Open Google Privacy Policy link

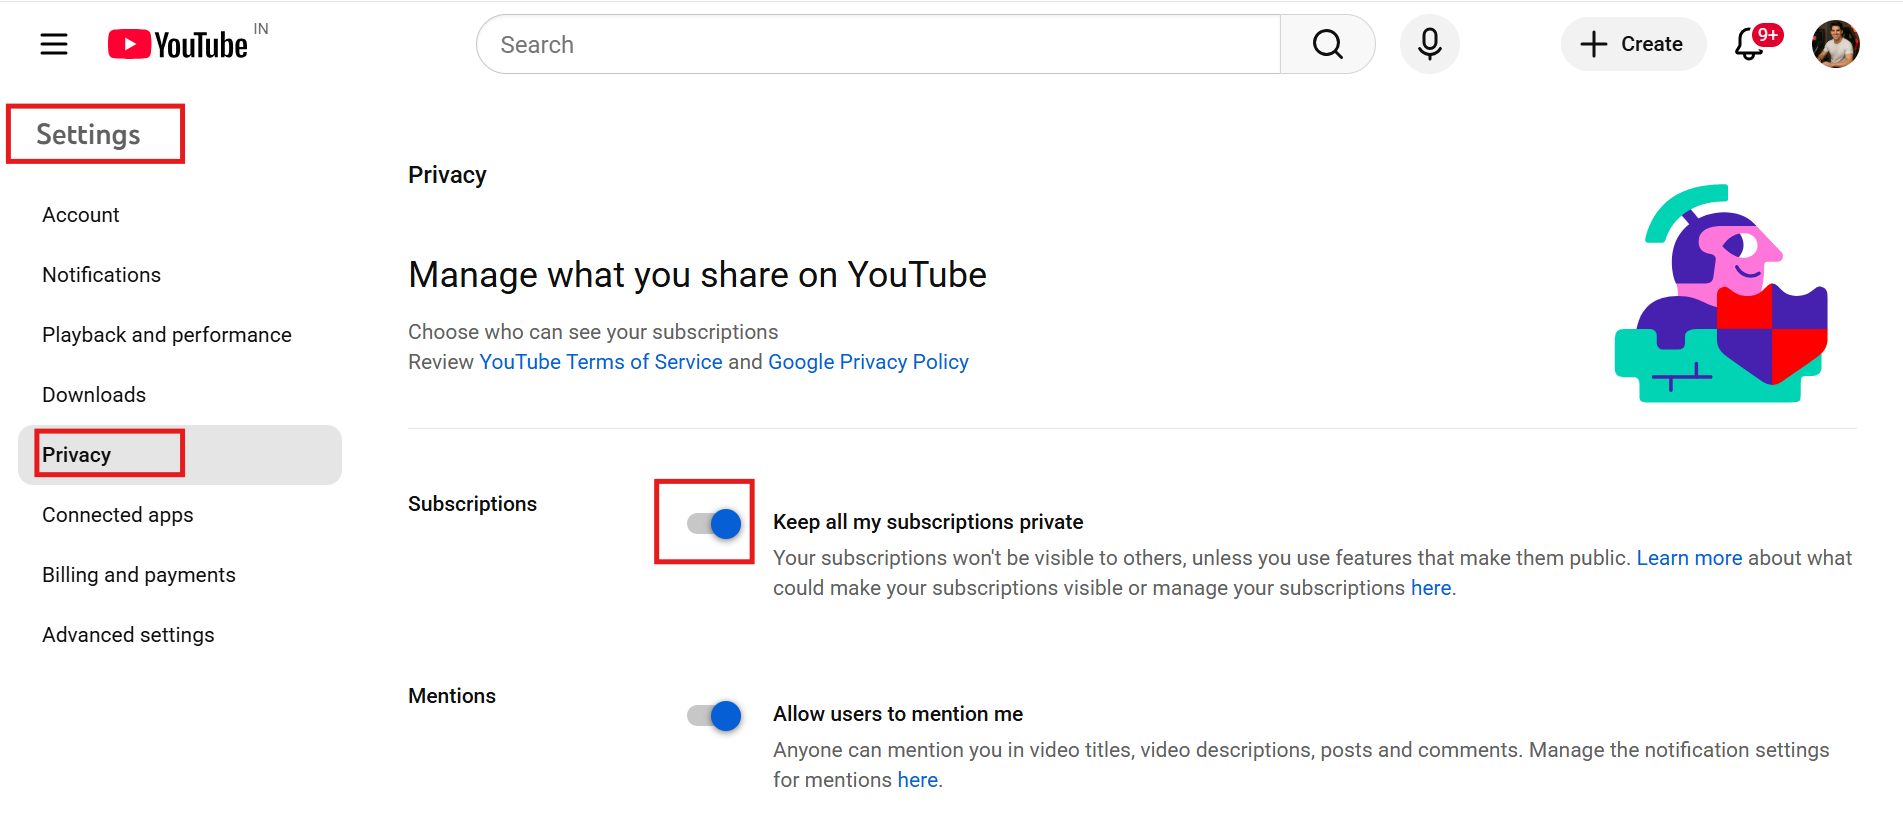[868, 362]
